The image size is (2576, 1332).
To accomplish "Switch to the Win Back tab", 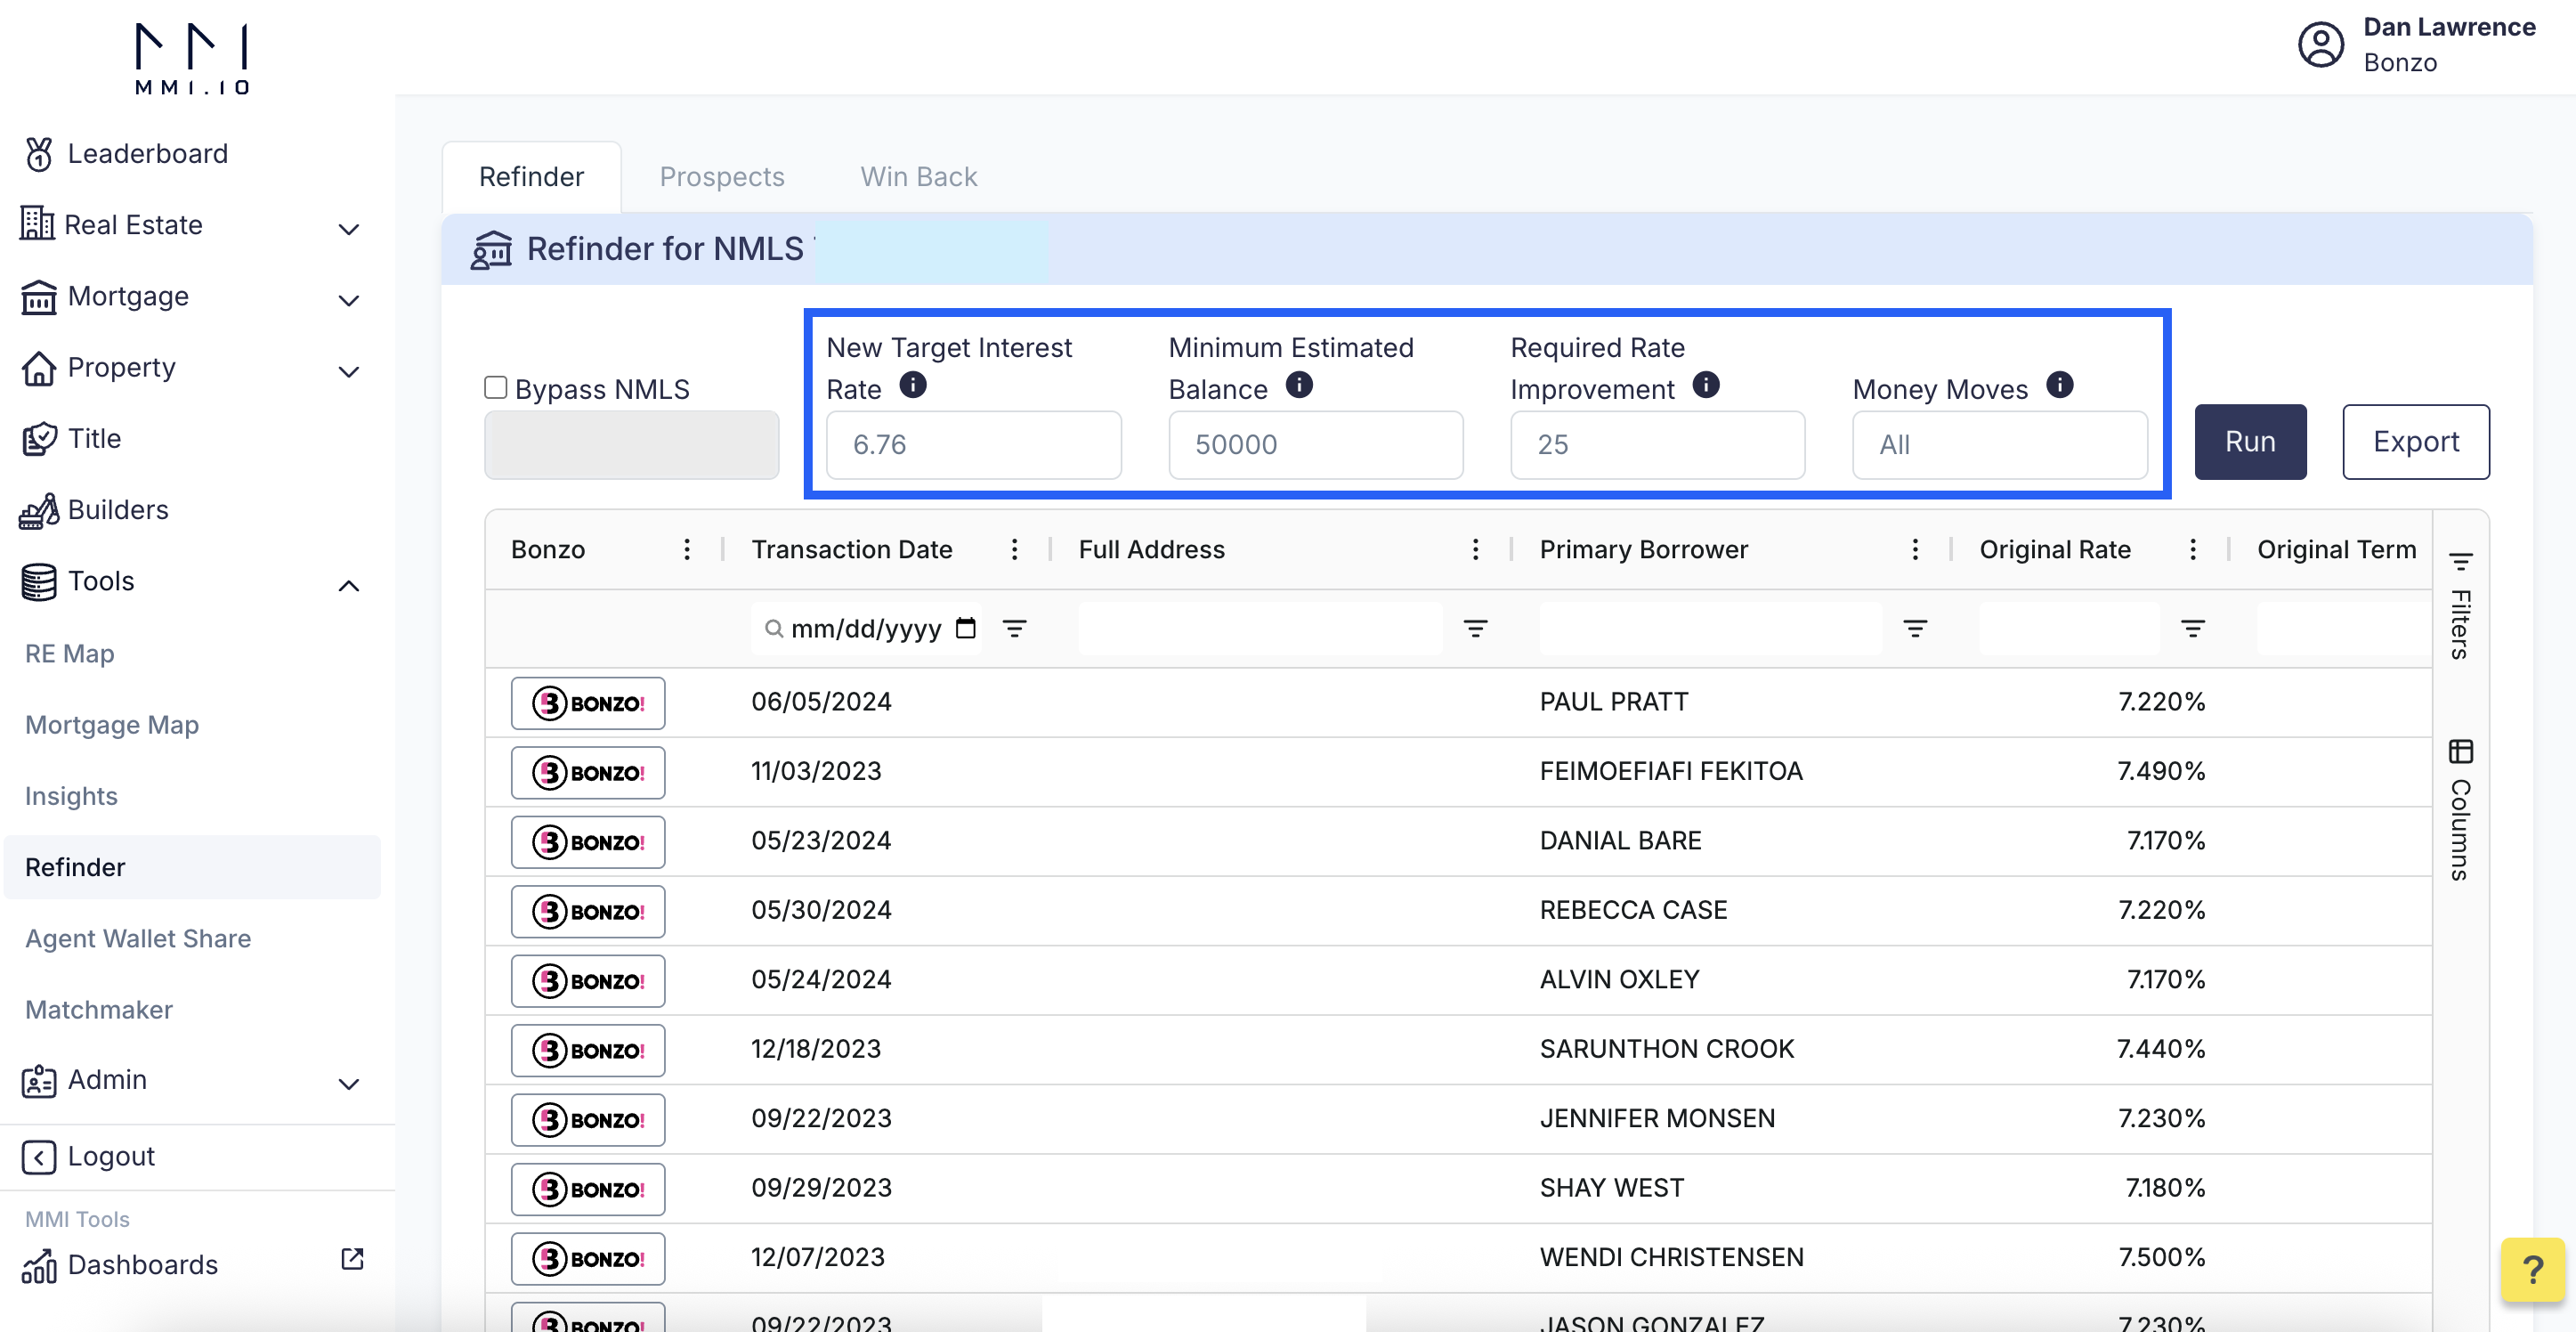I will pos(919,177).
